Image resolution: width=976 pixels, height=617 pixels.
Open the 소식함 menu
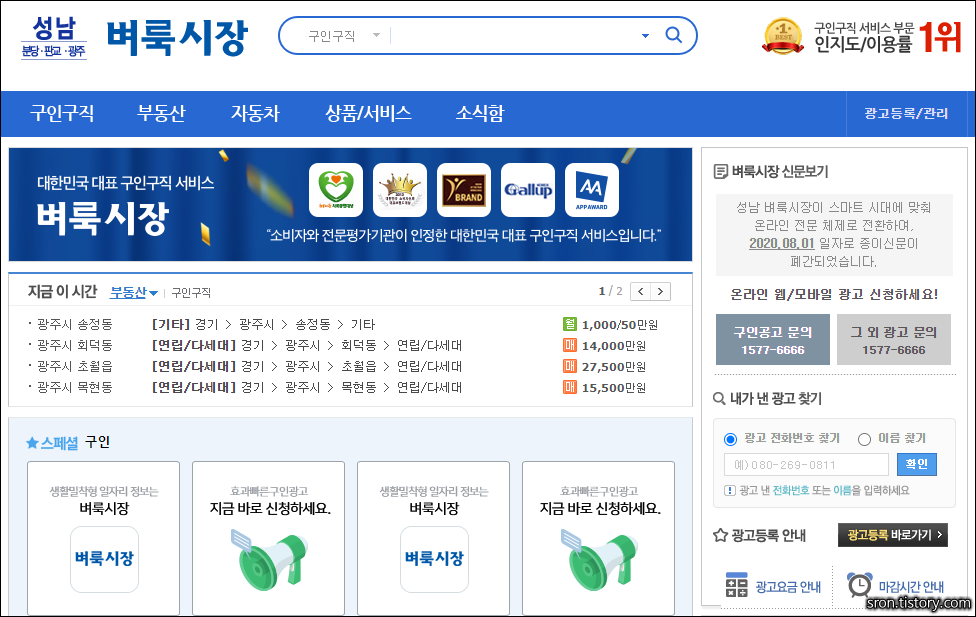[480, 113]
